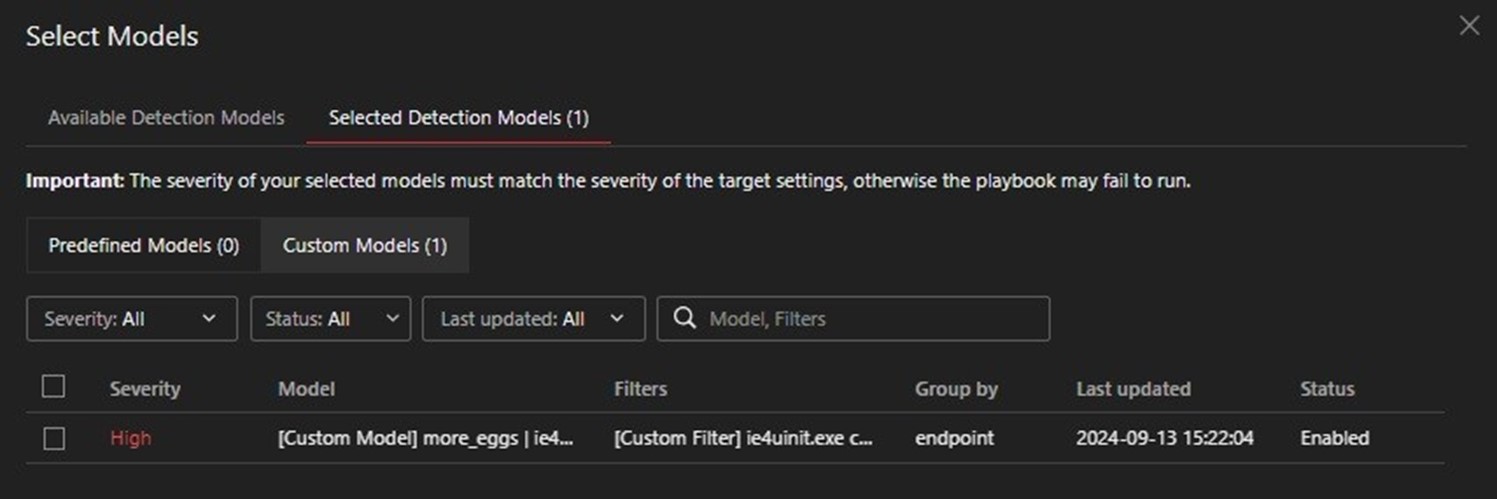Viewport: 1497px width, 499px height.
Task: Click the Group by column header
Action: [x=956, y=389]
